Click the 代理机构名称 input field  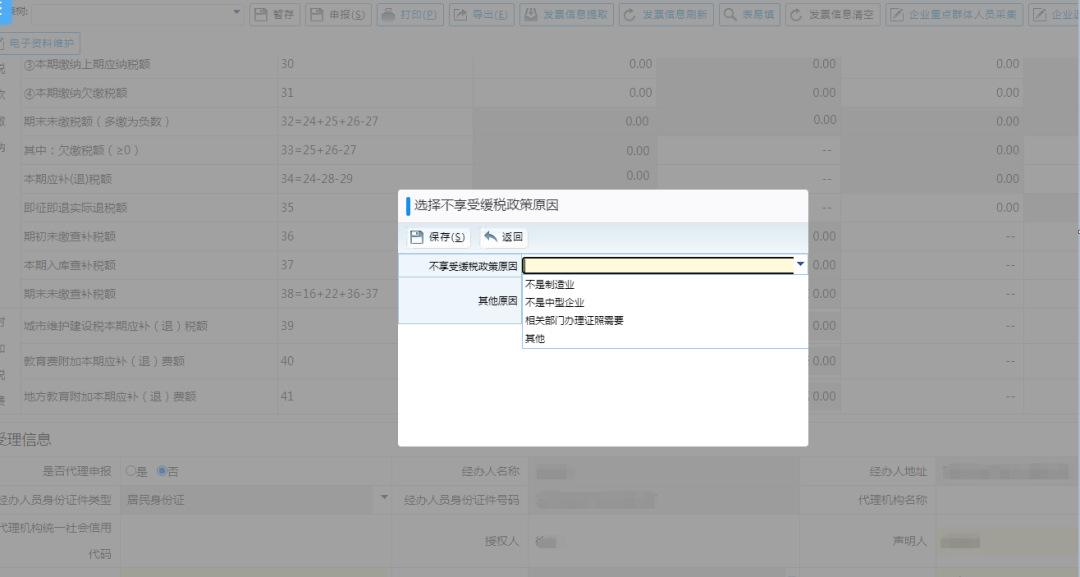pos(1006,500)
